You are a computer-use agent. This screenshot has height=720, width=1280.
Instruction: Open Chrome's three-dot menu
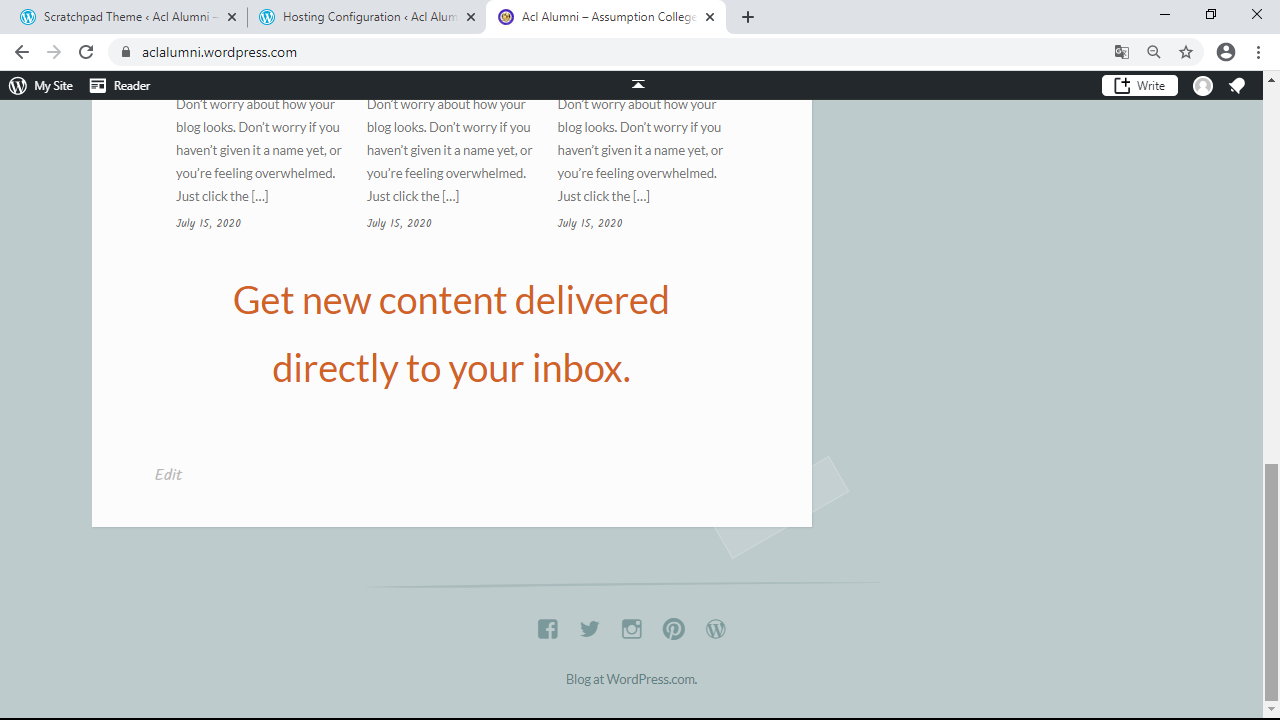(x=1258, y=52)
